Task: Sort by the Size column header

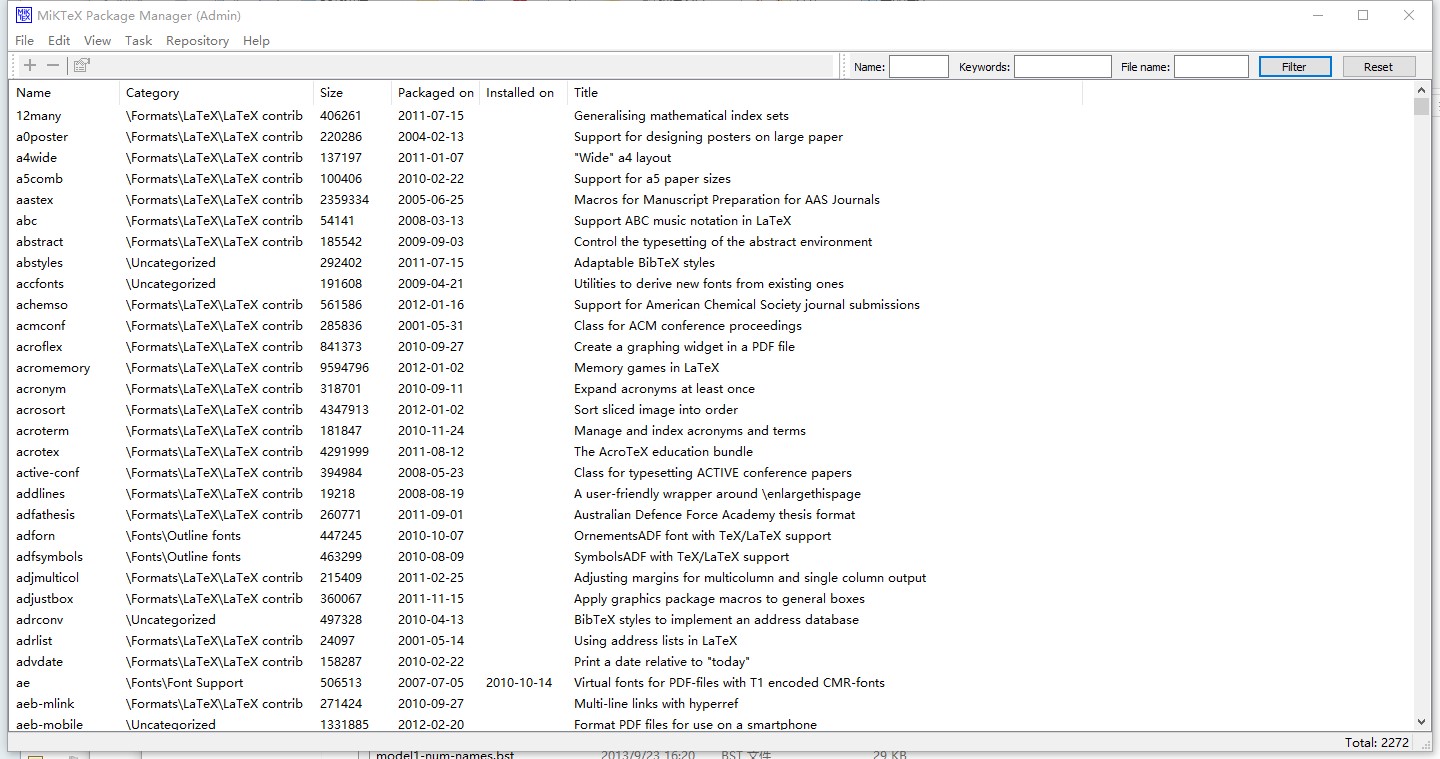Action: point(352,93)
